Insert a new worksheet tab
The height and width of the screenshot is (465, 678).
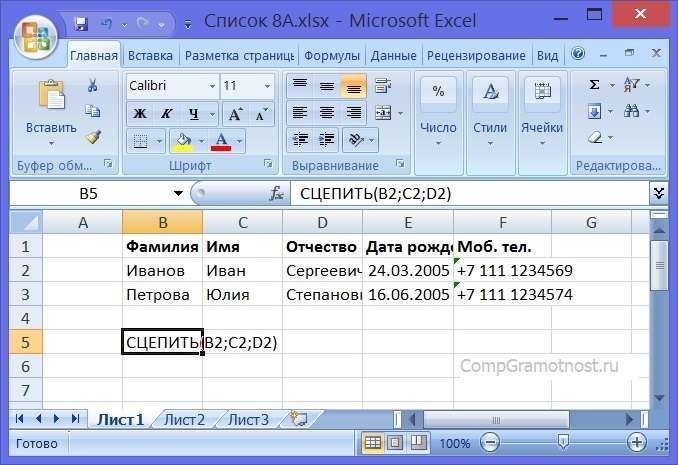[299, 418]
